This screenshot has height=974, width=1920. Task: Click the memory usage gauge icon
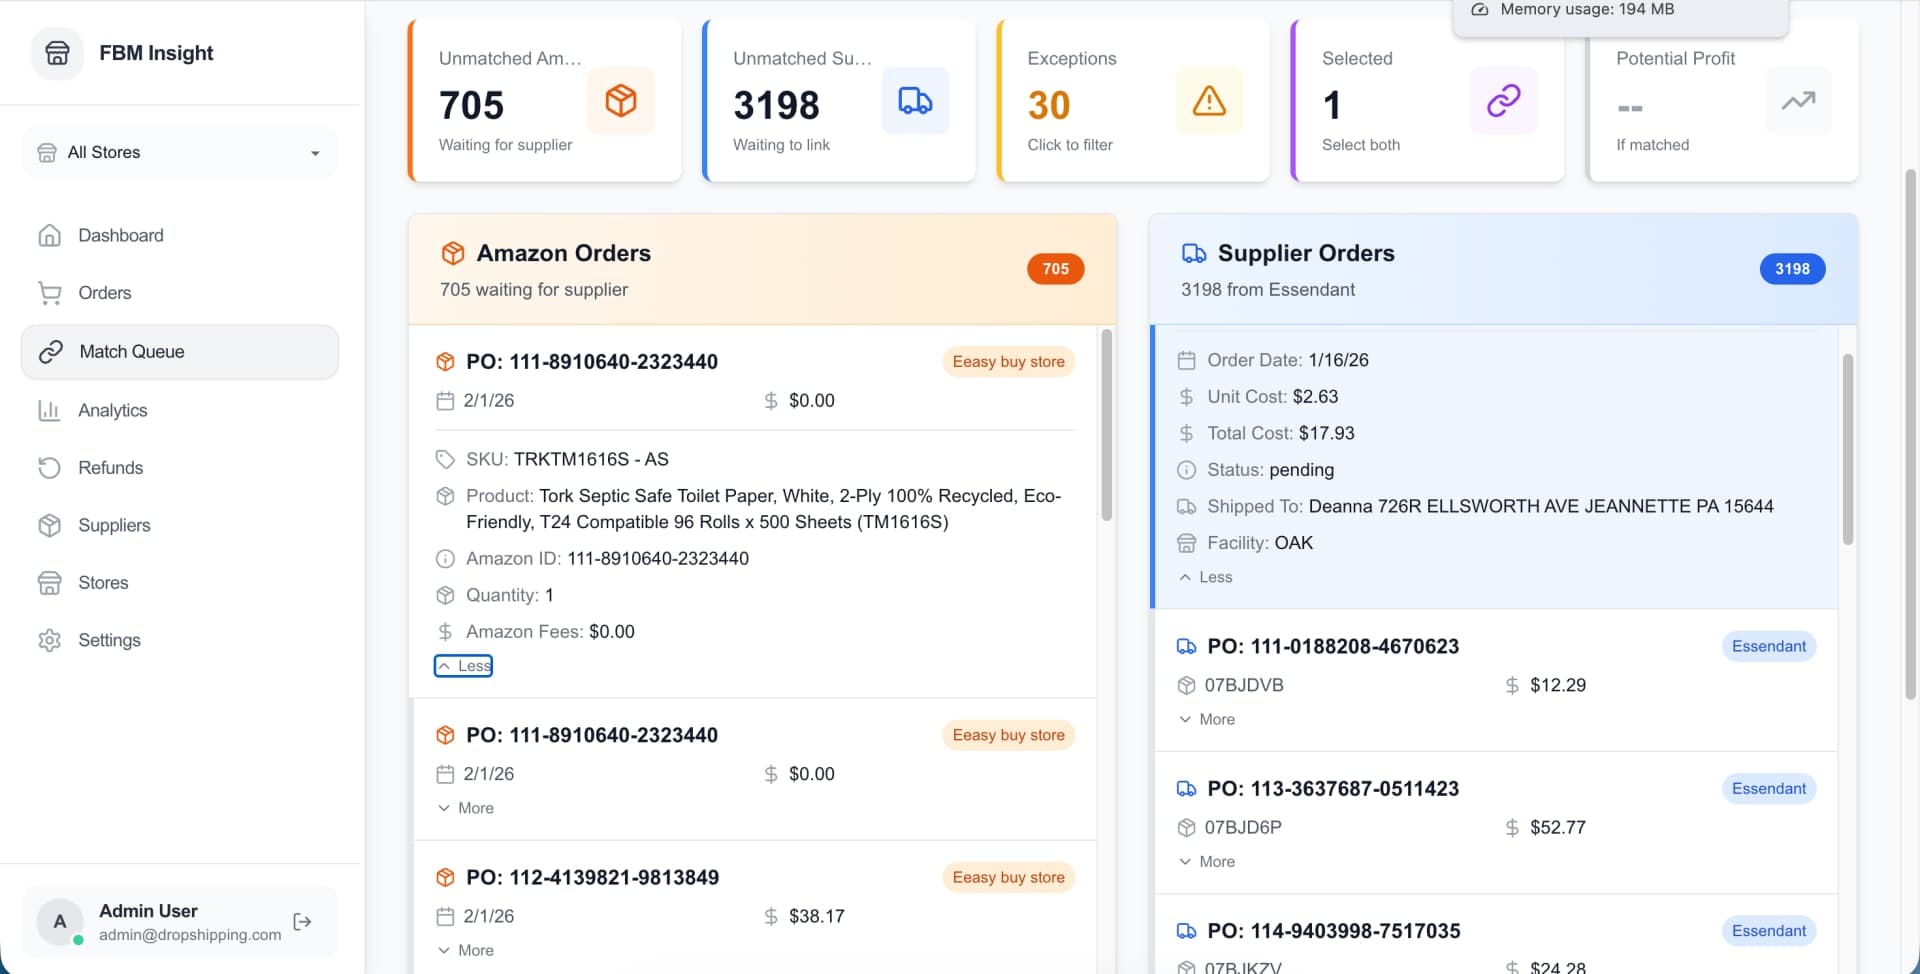click(1480, 10)
